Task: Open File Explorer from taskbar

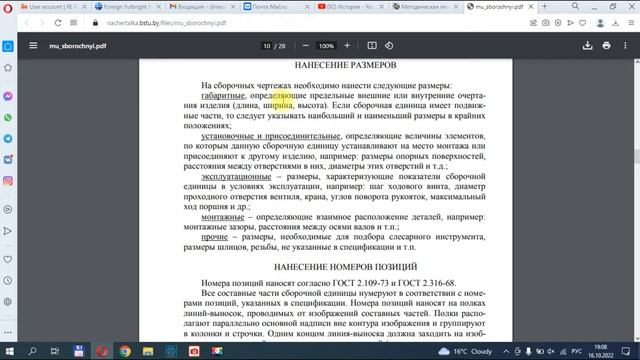Action: [x=148, y=351]
